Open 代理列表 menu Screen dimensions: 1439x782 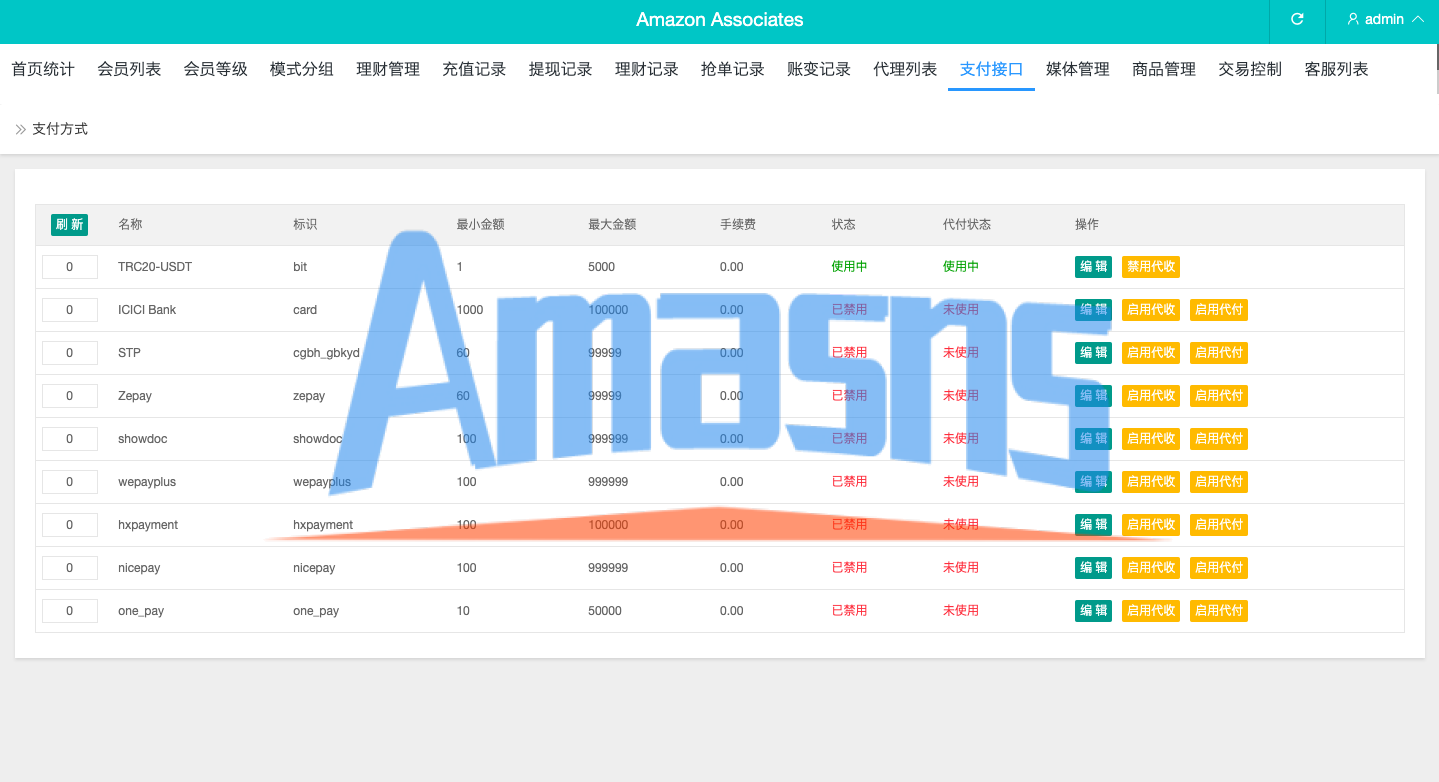click(x=905, y=69)
